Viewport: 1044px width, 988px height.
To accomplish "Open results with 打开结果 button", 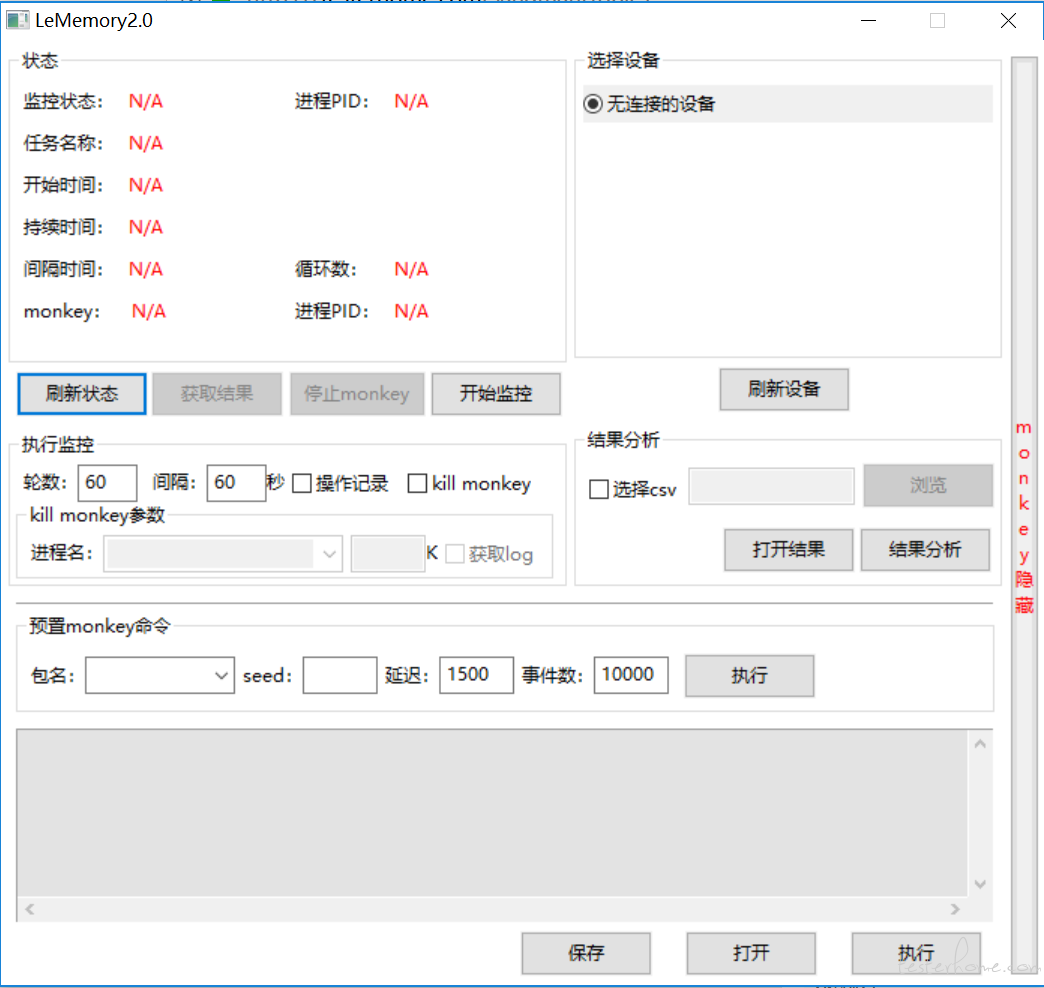I will tap(788, 550).
